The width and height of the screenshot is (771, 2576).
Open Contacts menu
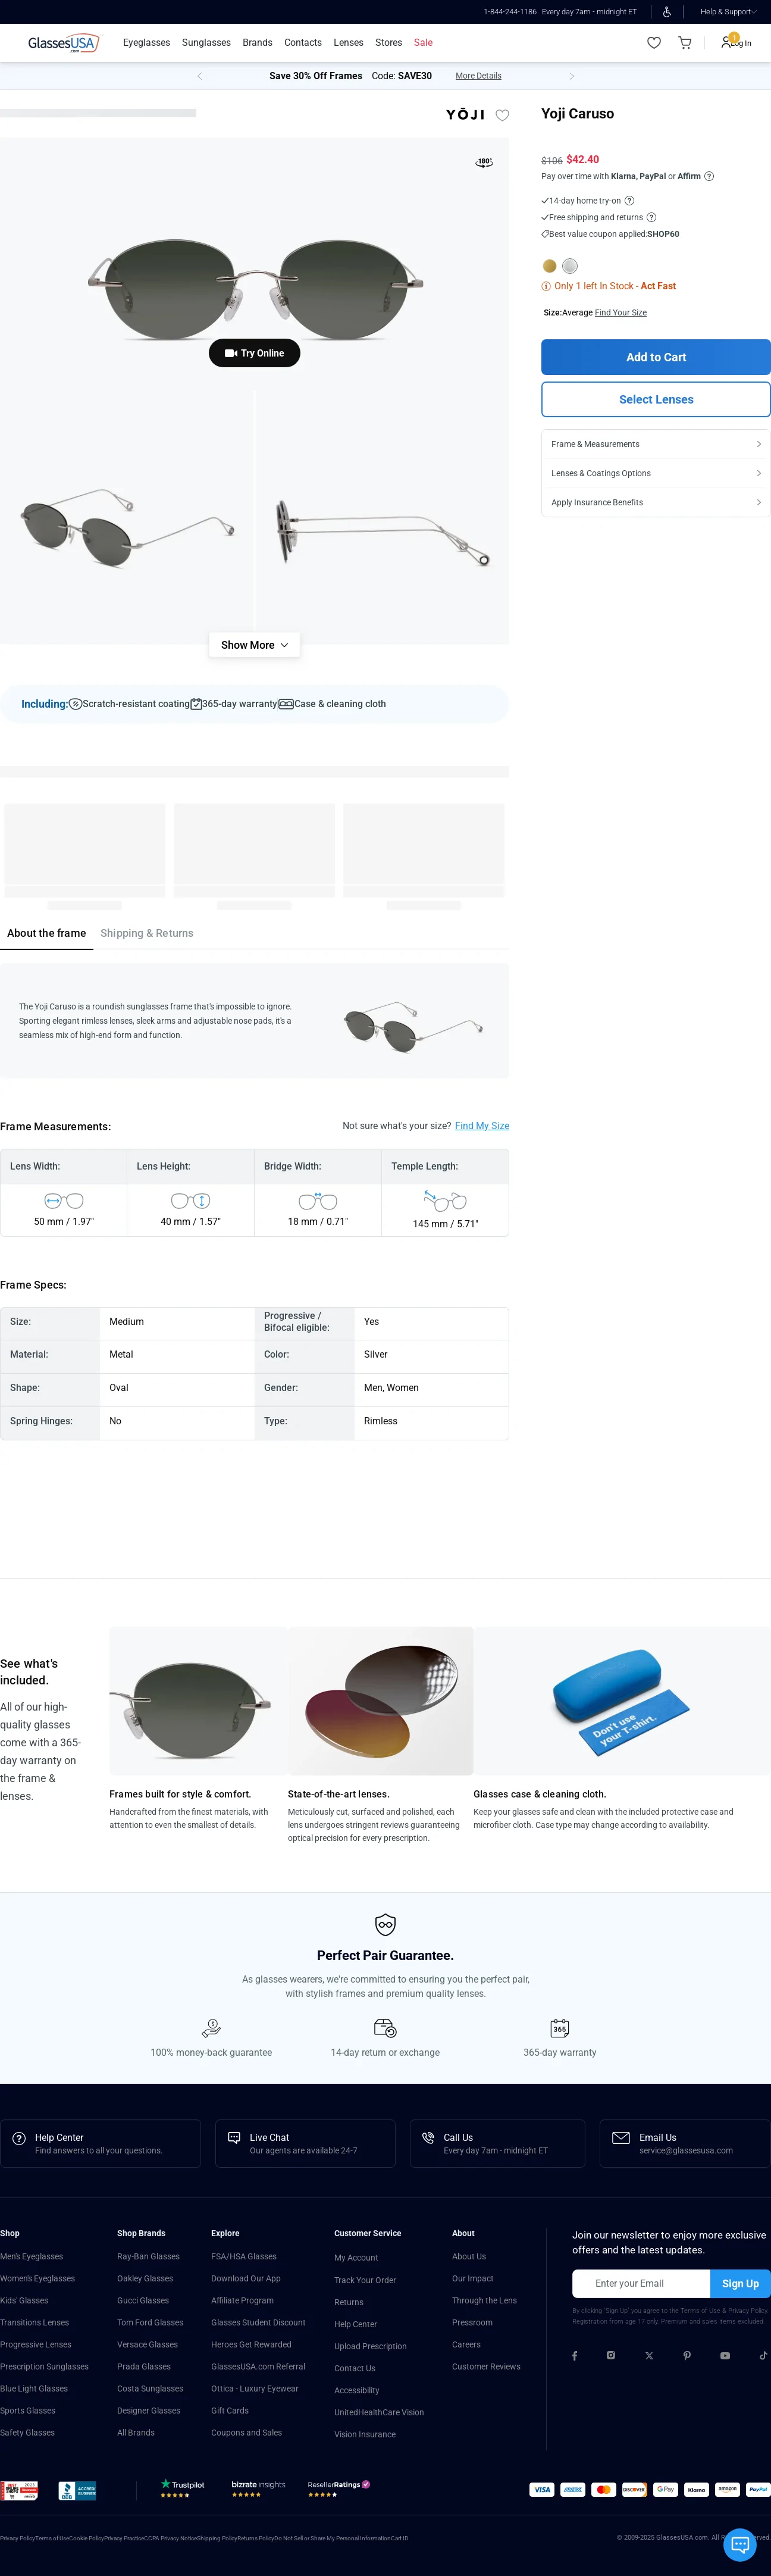pyautogui.click(x=303, y=43)
